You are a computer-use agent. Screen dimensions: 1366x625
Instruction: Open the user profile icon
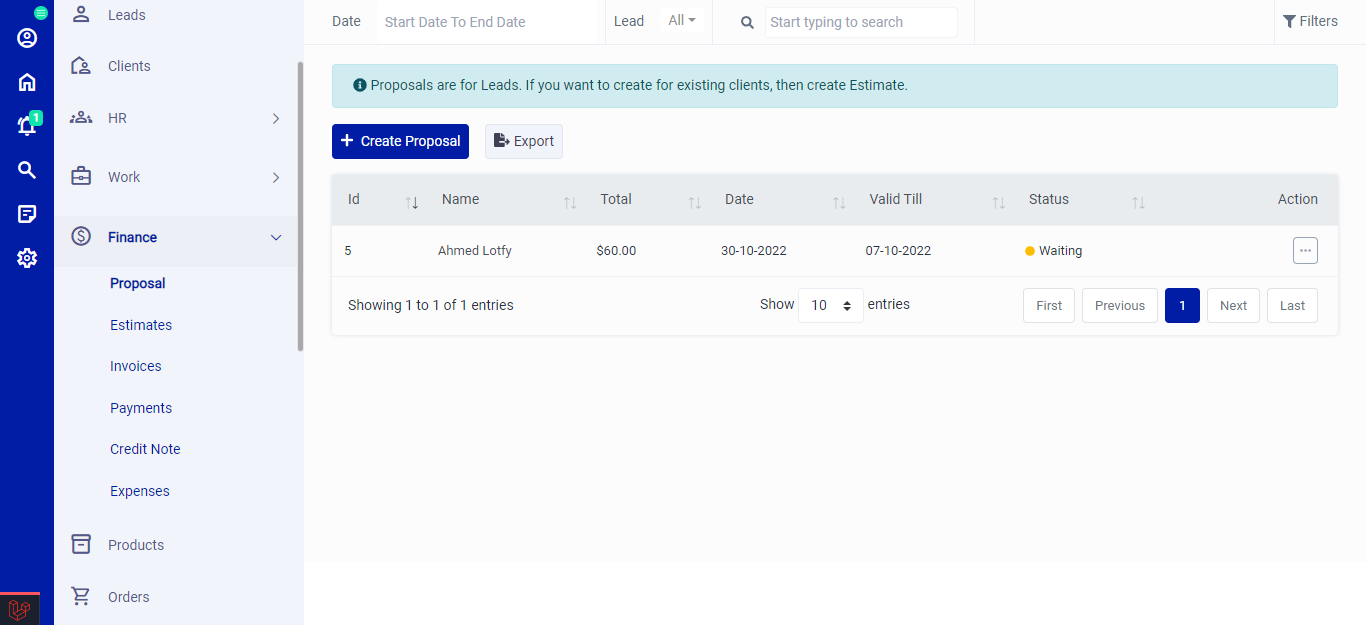click(27, 38)
